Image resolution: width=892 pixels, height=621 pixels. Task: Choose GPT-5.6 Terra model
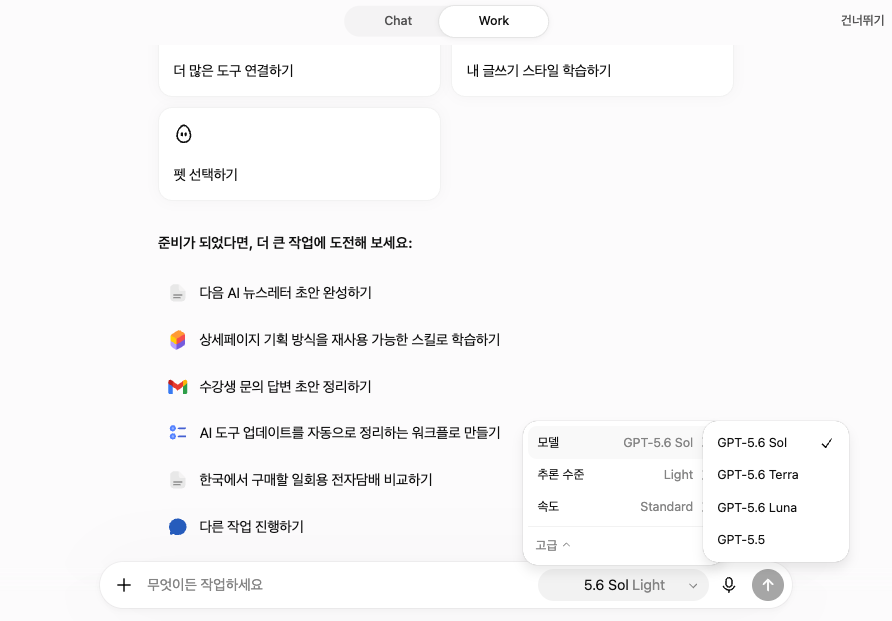click(775, 474)
